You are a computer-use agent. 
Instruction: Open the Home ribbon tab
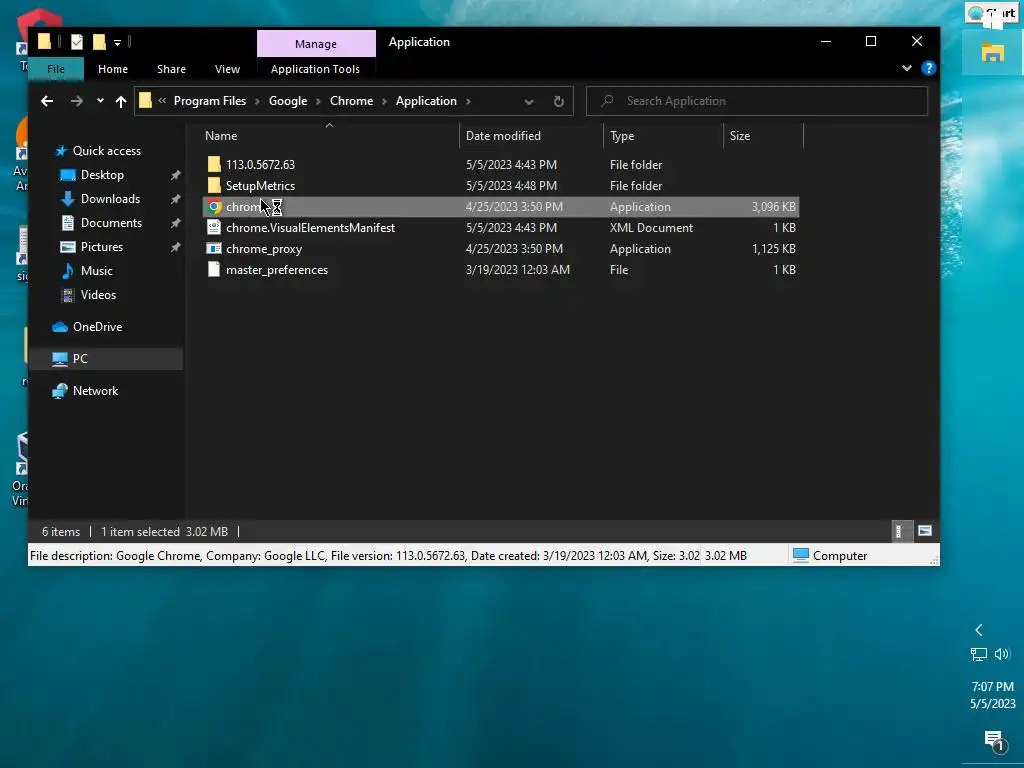click(x=112, y=69)
